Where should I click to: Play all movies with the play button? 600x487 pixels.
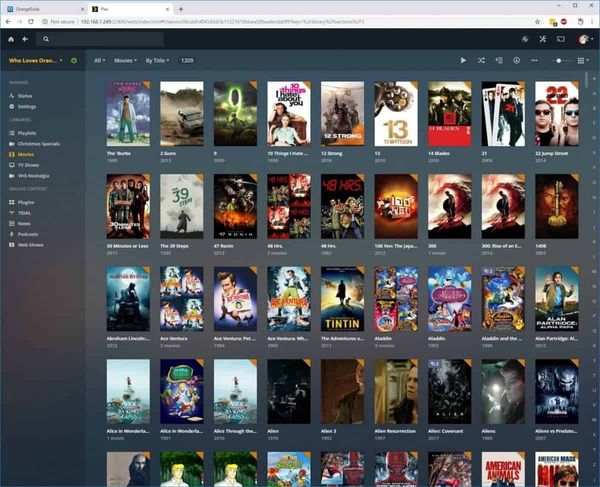(463, 60)
